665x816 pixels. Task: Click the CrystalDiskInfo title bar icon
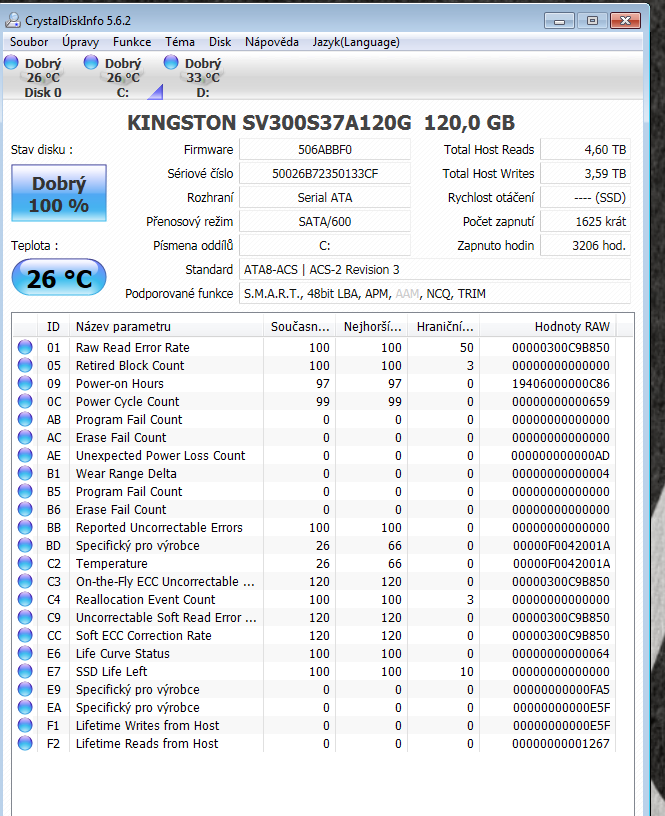click(x=12, y=20)
